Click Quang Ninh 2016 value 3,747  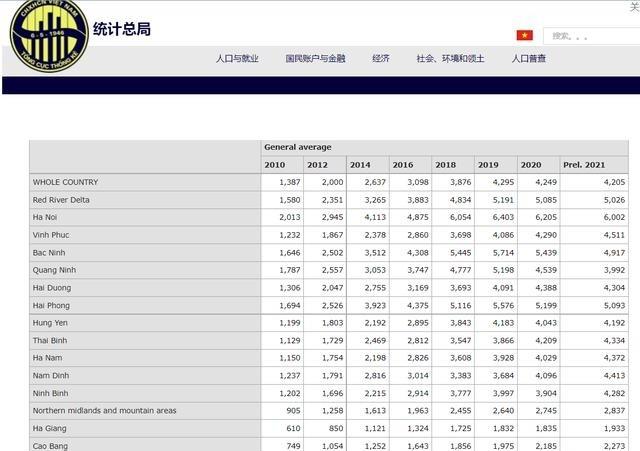click(x=418, y=270)
